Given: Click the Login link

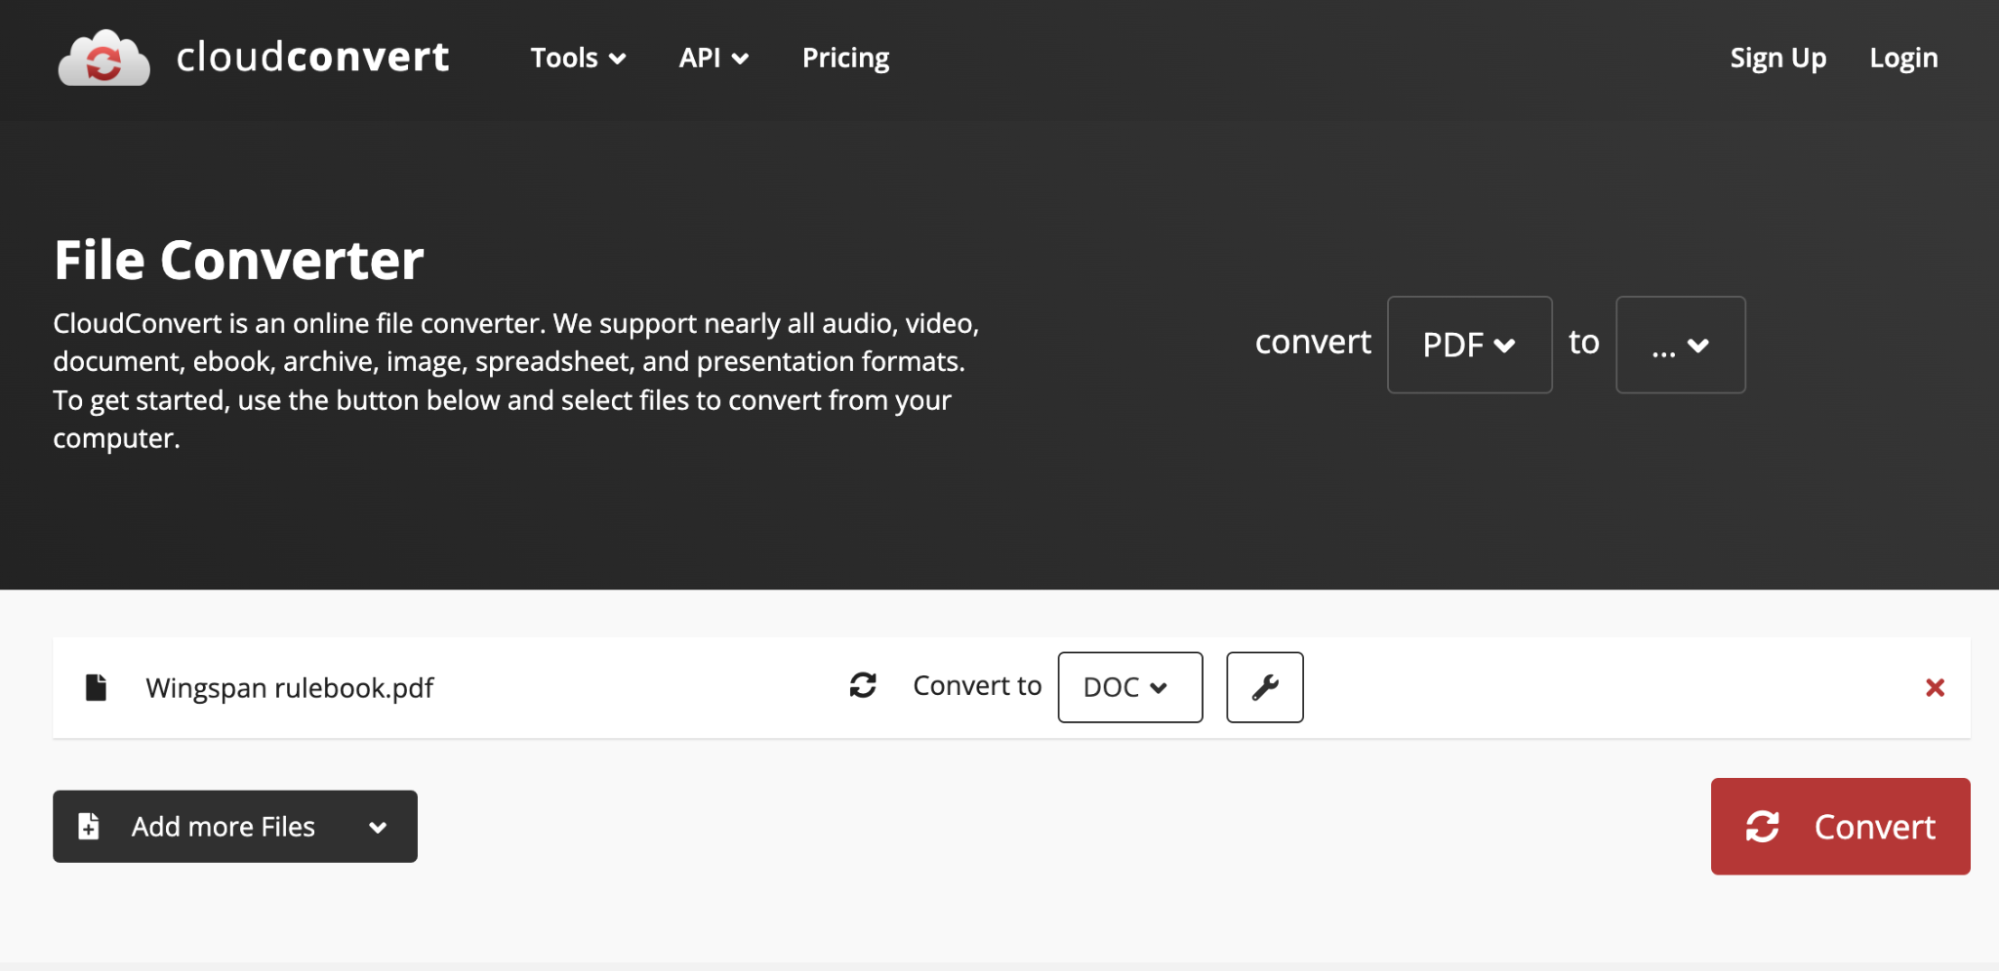Looking at the screenshot, I should (1903, 58).
